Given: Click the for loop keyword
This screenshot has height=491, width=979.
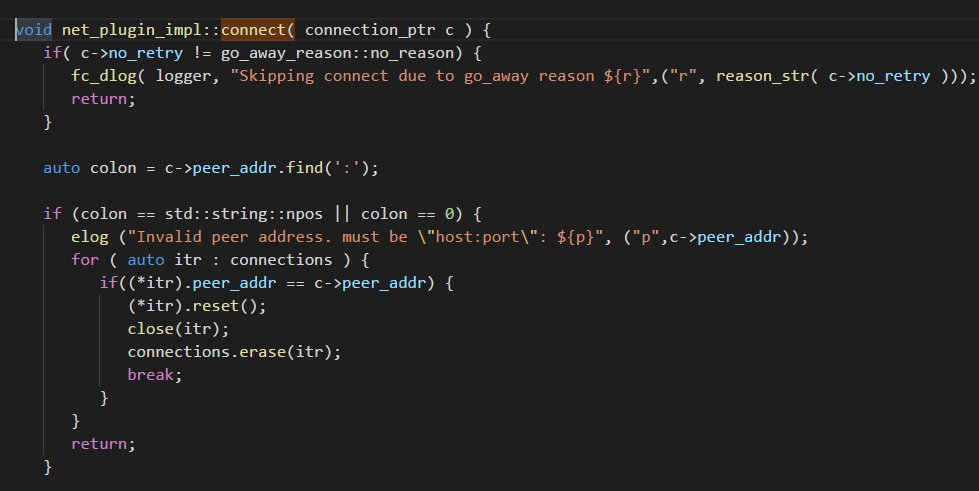Looking at the screenshot, I should tap(85, 260).
